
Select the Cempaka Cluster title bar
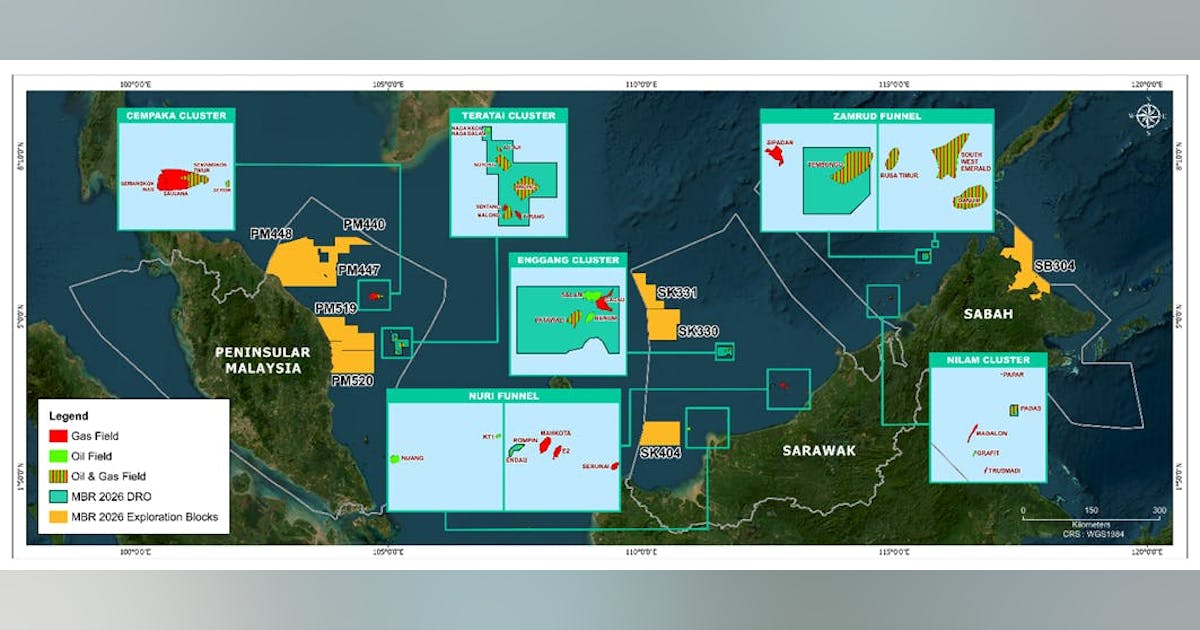coord(175,116)
